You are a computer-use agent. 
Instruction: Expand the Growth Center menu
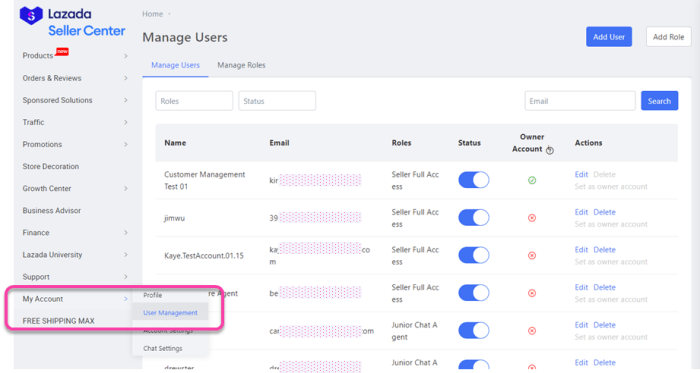75,188
